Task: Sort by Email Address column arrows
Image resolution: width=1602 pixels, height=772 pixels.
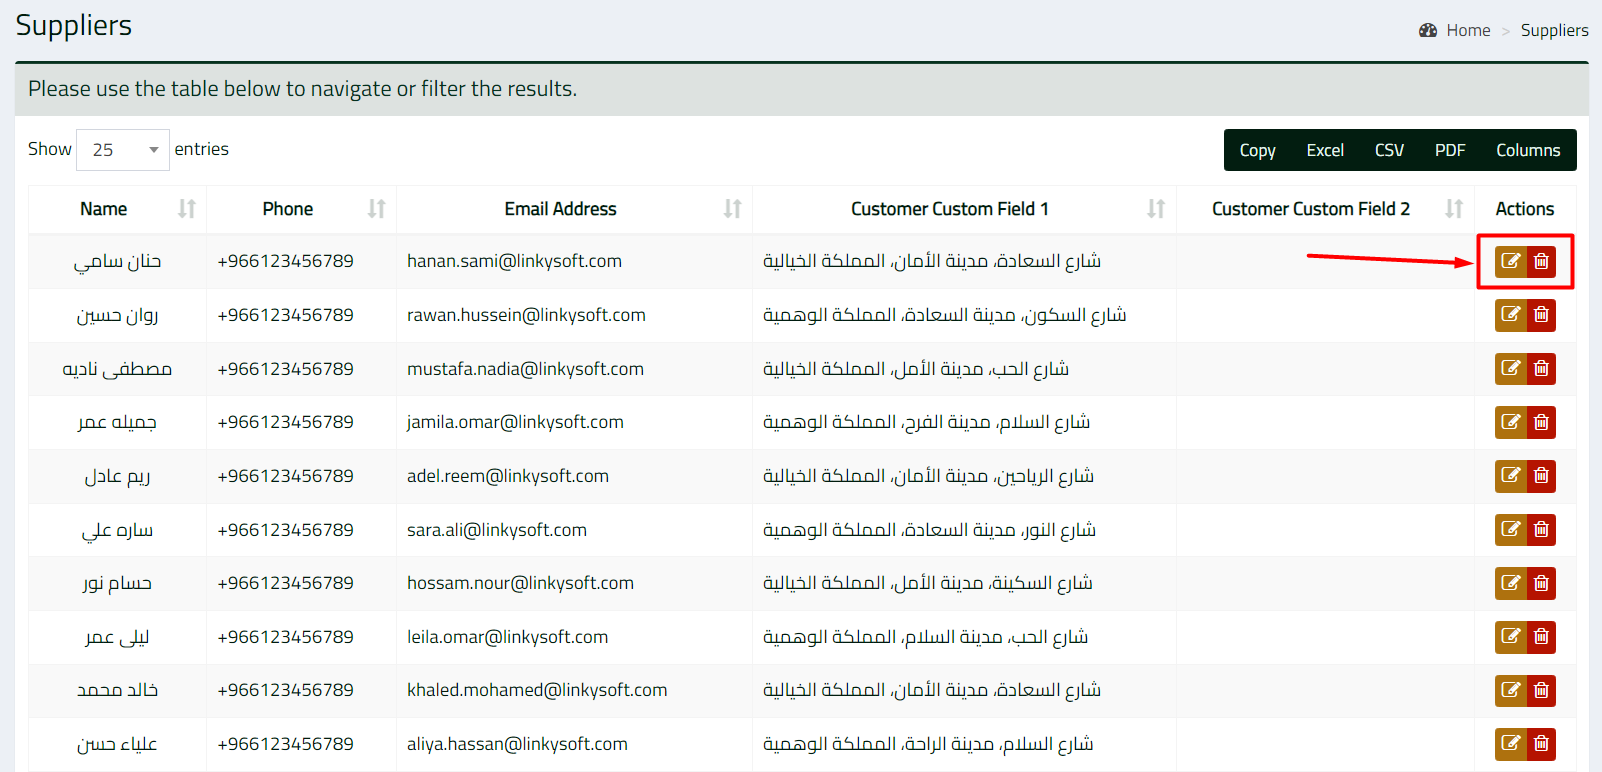Action: click(x=733, y=208)
